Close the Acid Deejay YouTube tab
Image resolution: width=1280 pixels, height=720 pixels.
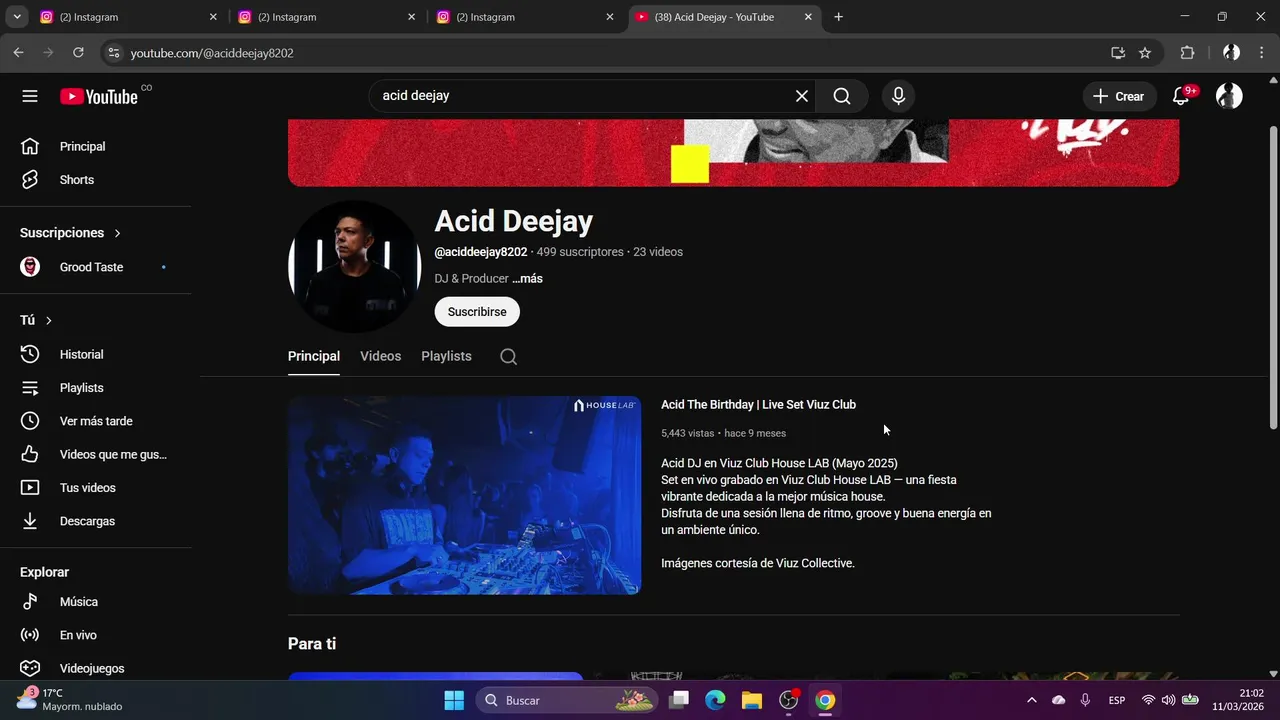pyautogui.click(x=808, y=17)
